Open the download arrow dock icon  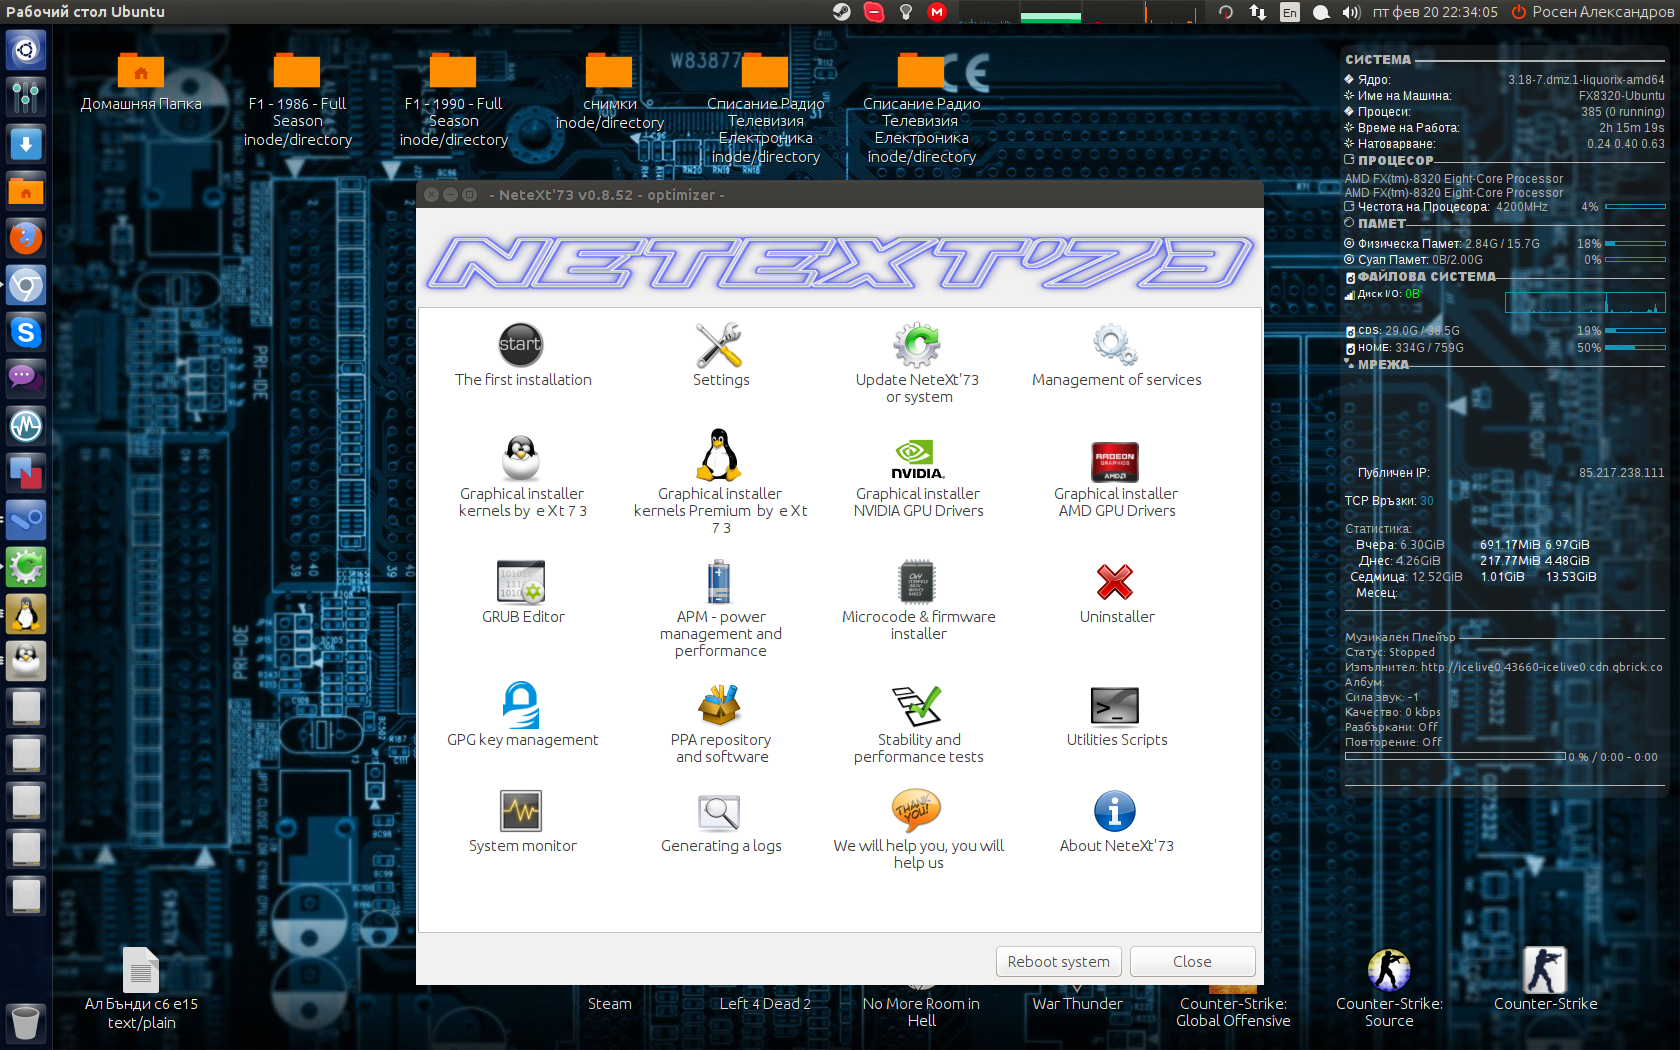pos(26,144)
